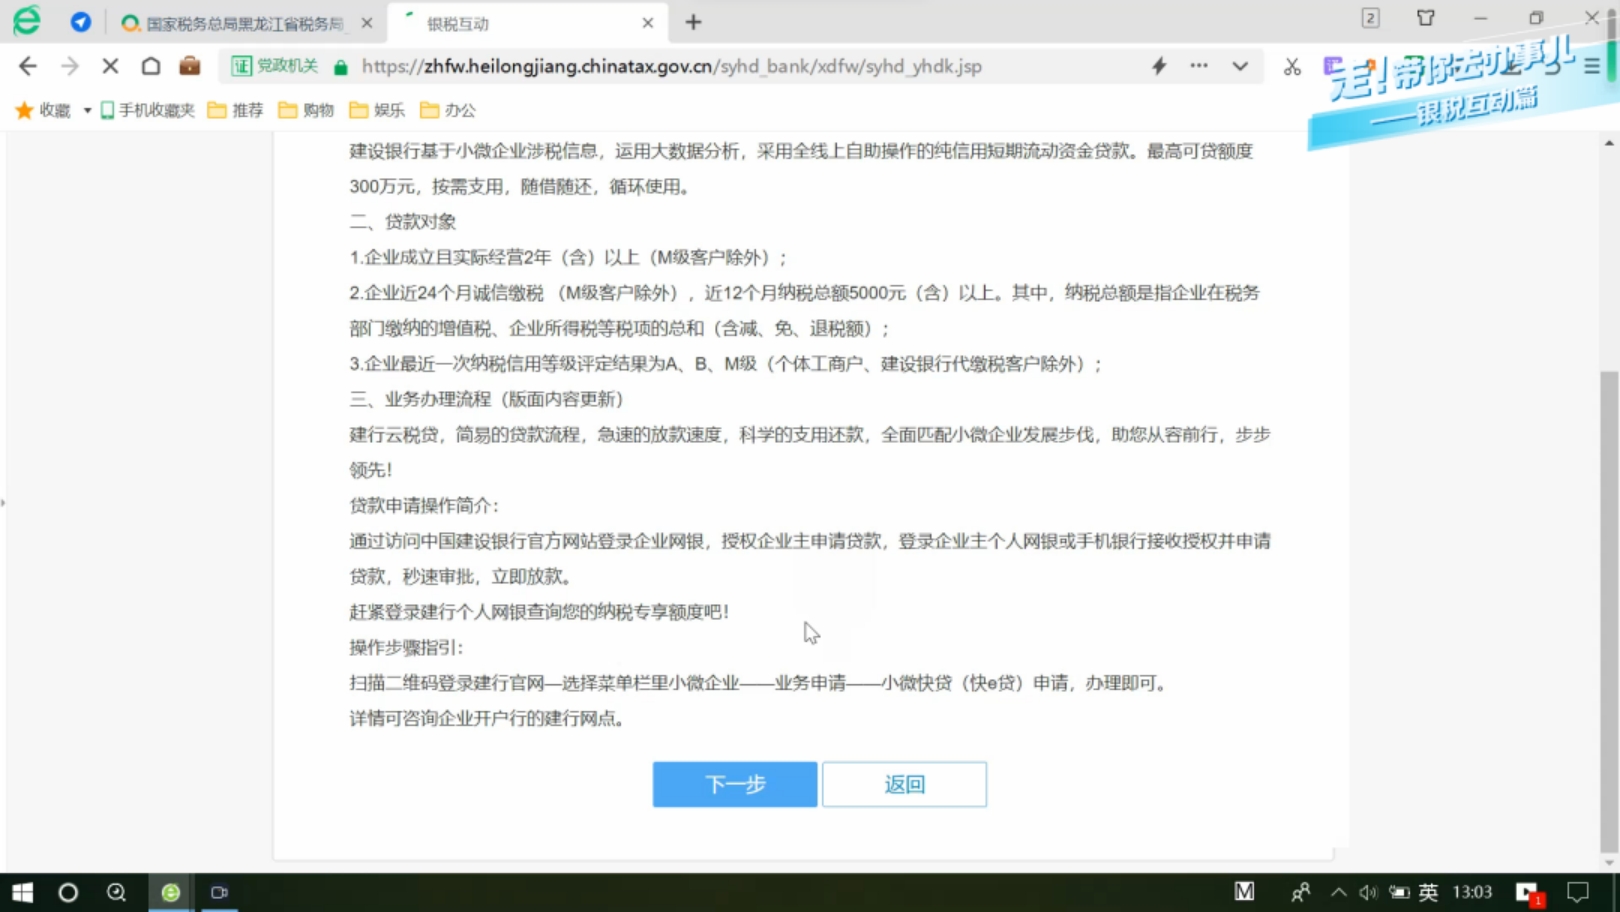This screenshot has height=912, width=1620.
Task: Stop loading the current page
Action: [110, 66]
